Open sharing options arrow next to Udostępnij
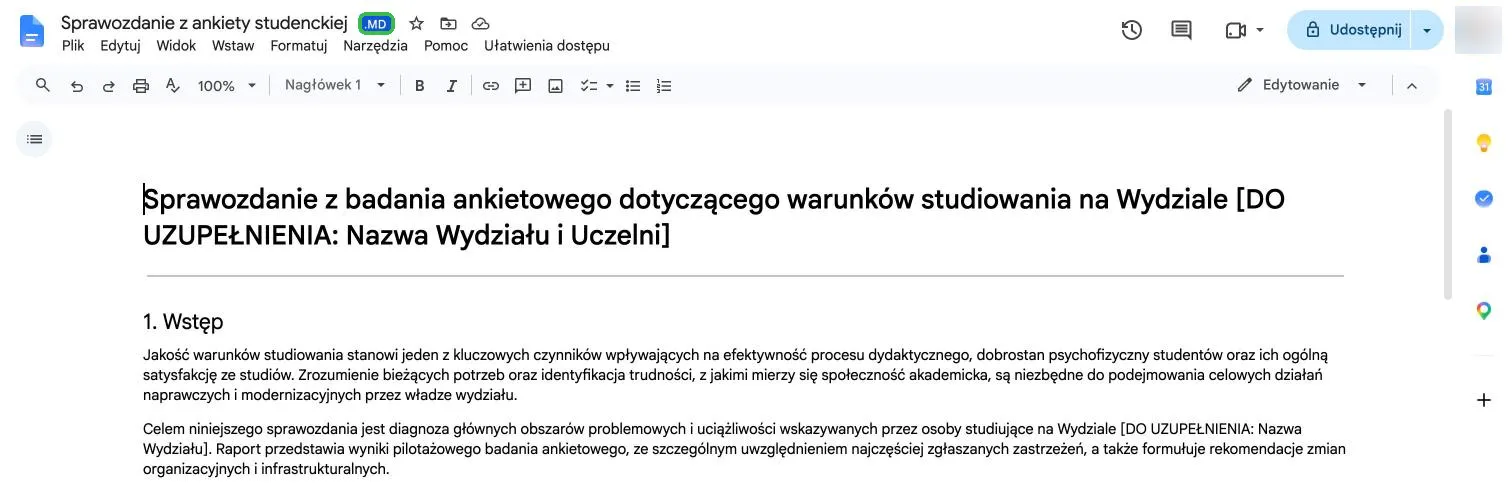Image resolution: width=1512 pixels, height=500 pixels. pos(1427,30)
